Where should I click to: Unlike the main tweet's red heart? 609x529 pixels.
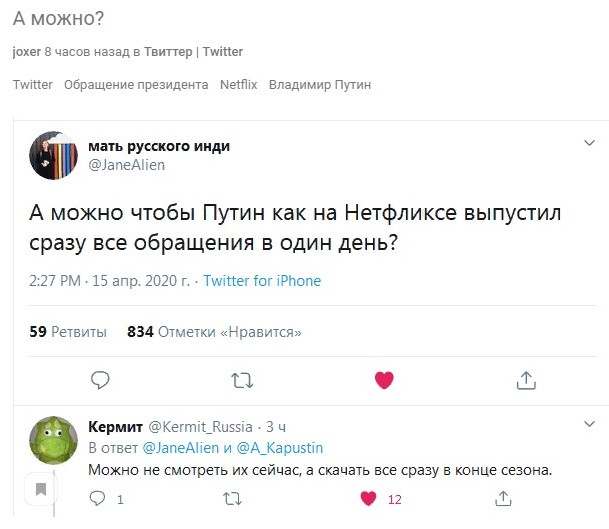coord(384,380)
